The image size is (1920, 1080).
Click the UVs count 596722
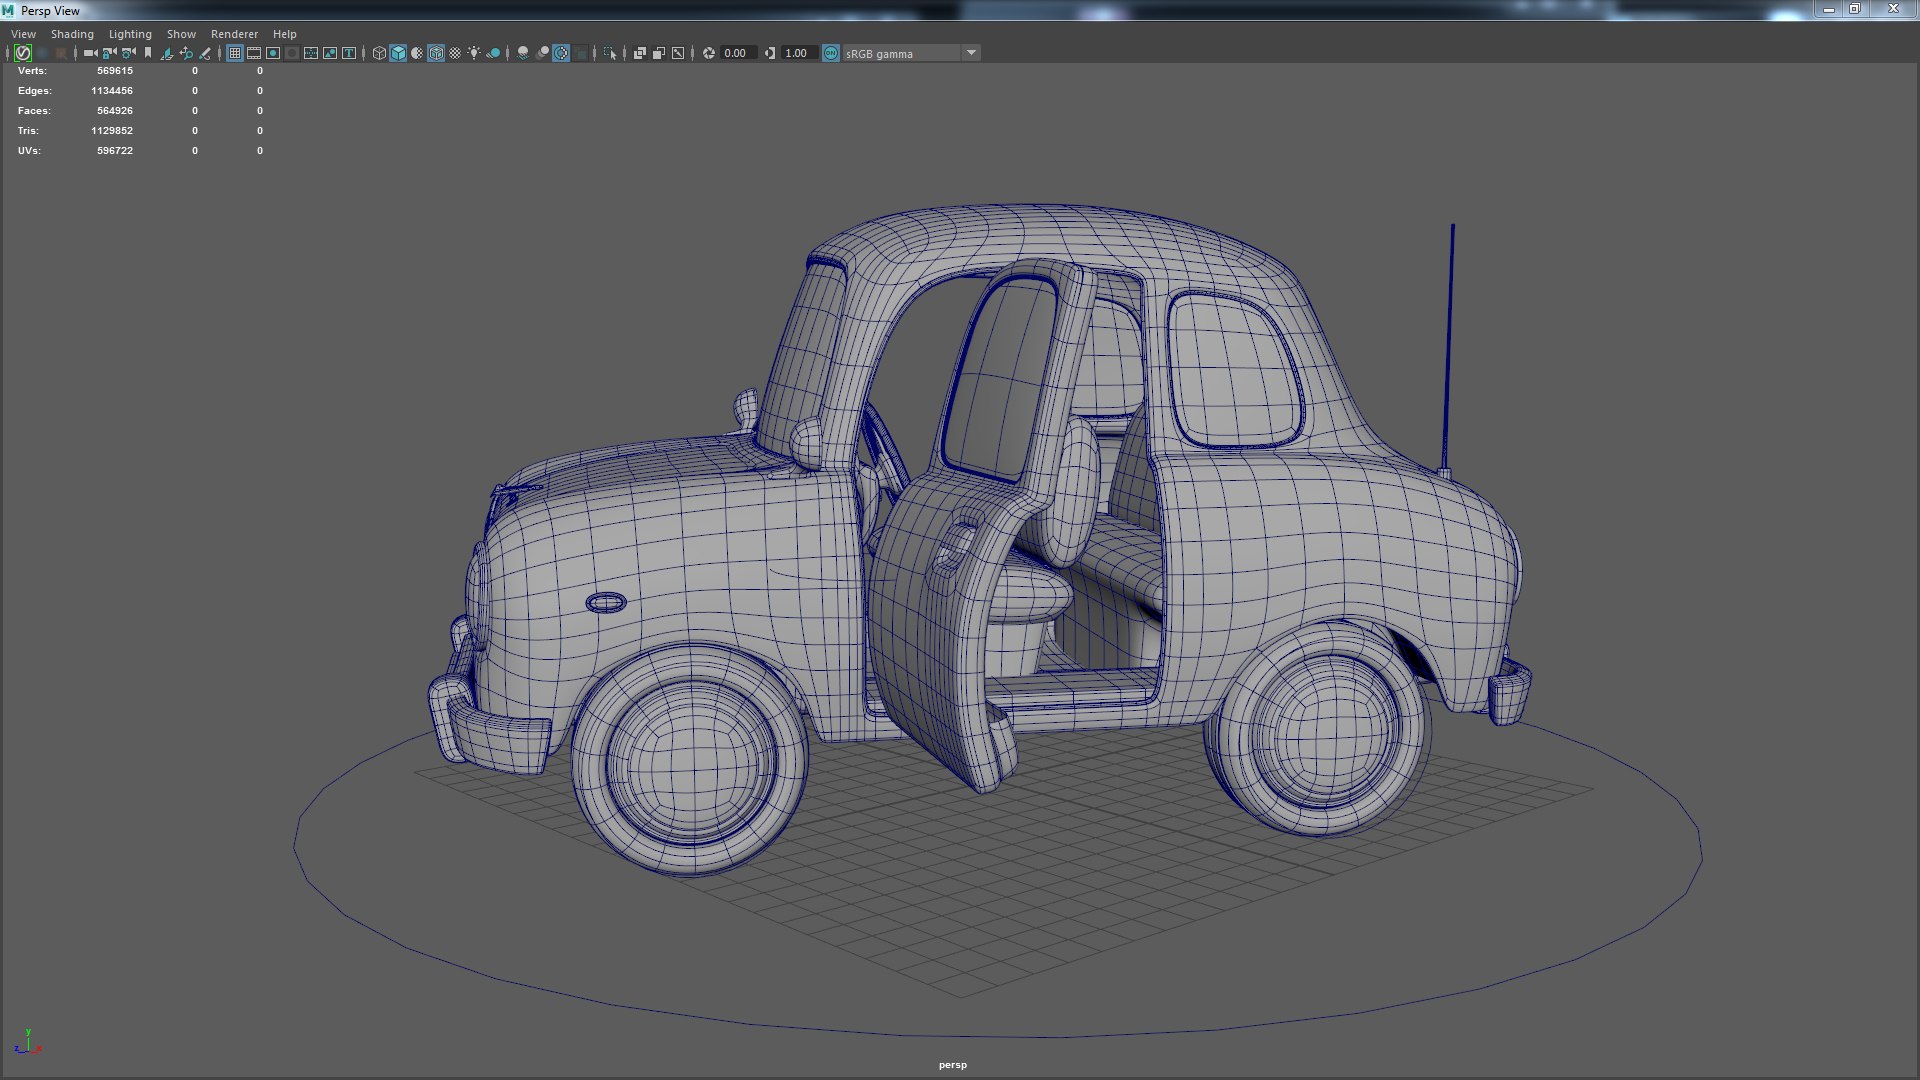[x=115, y=151]
